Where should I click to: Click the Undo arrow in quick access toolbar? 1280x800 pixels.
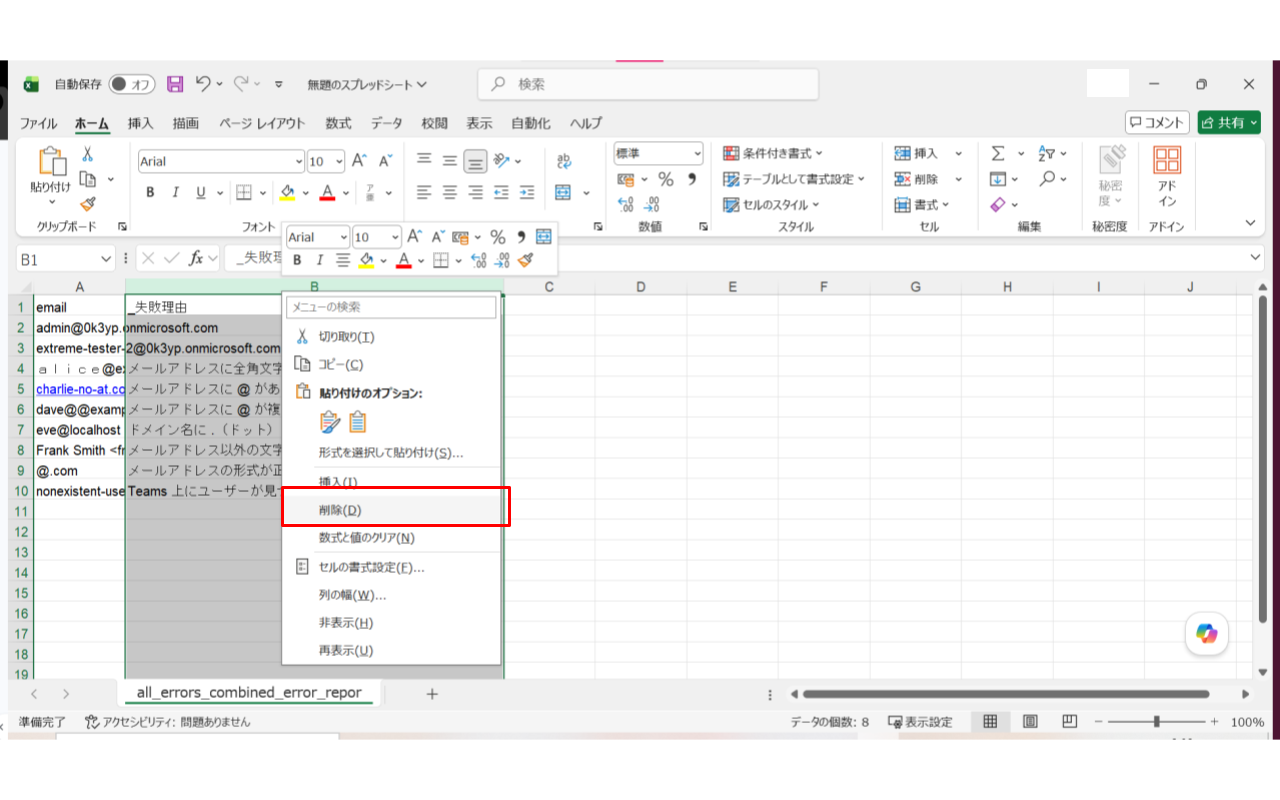click(x=204, y=84)
